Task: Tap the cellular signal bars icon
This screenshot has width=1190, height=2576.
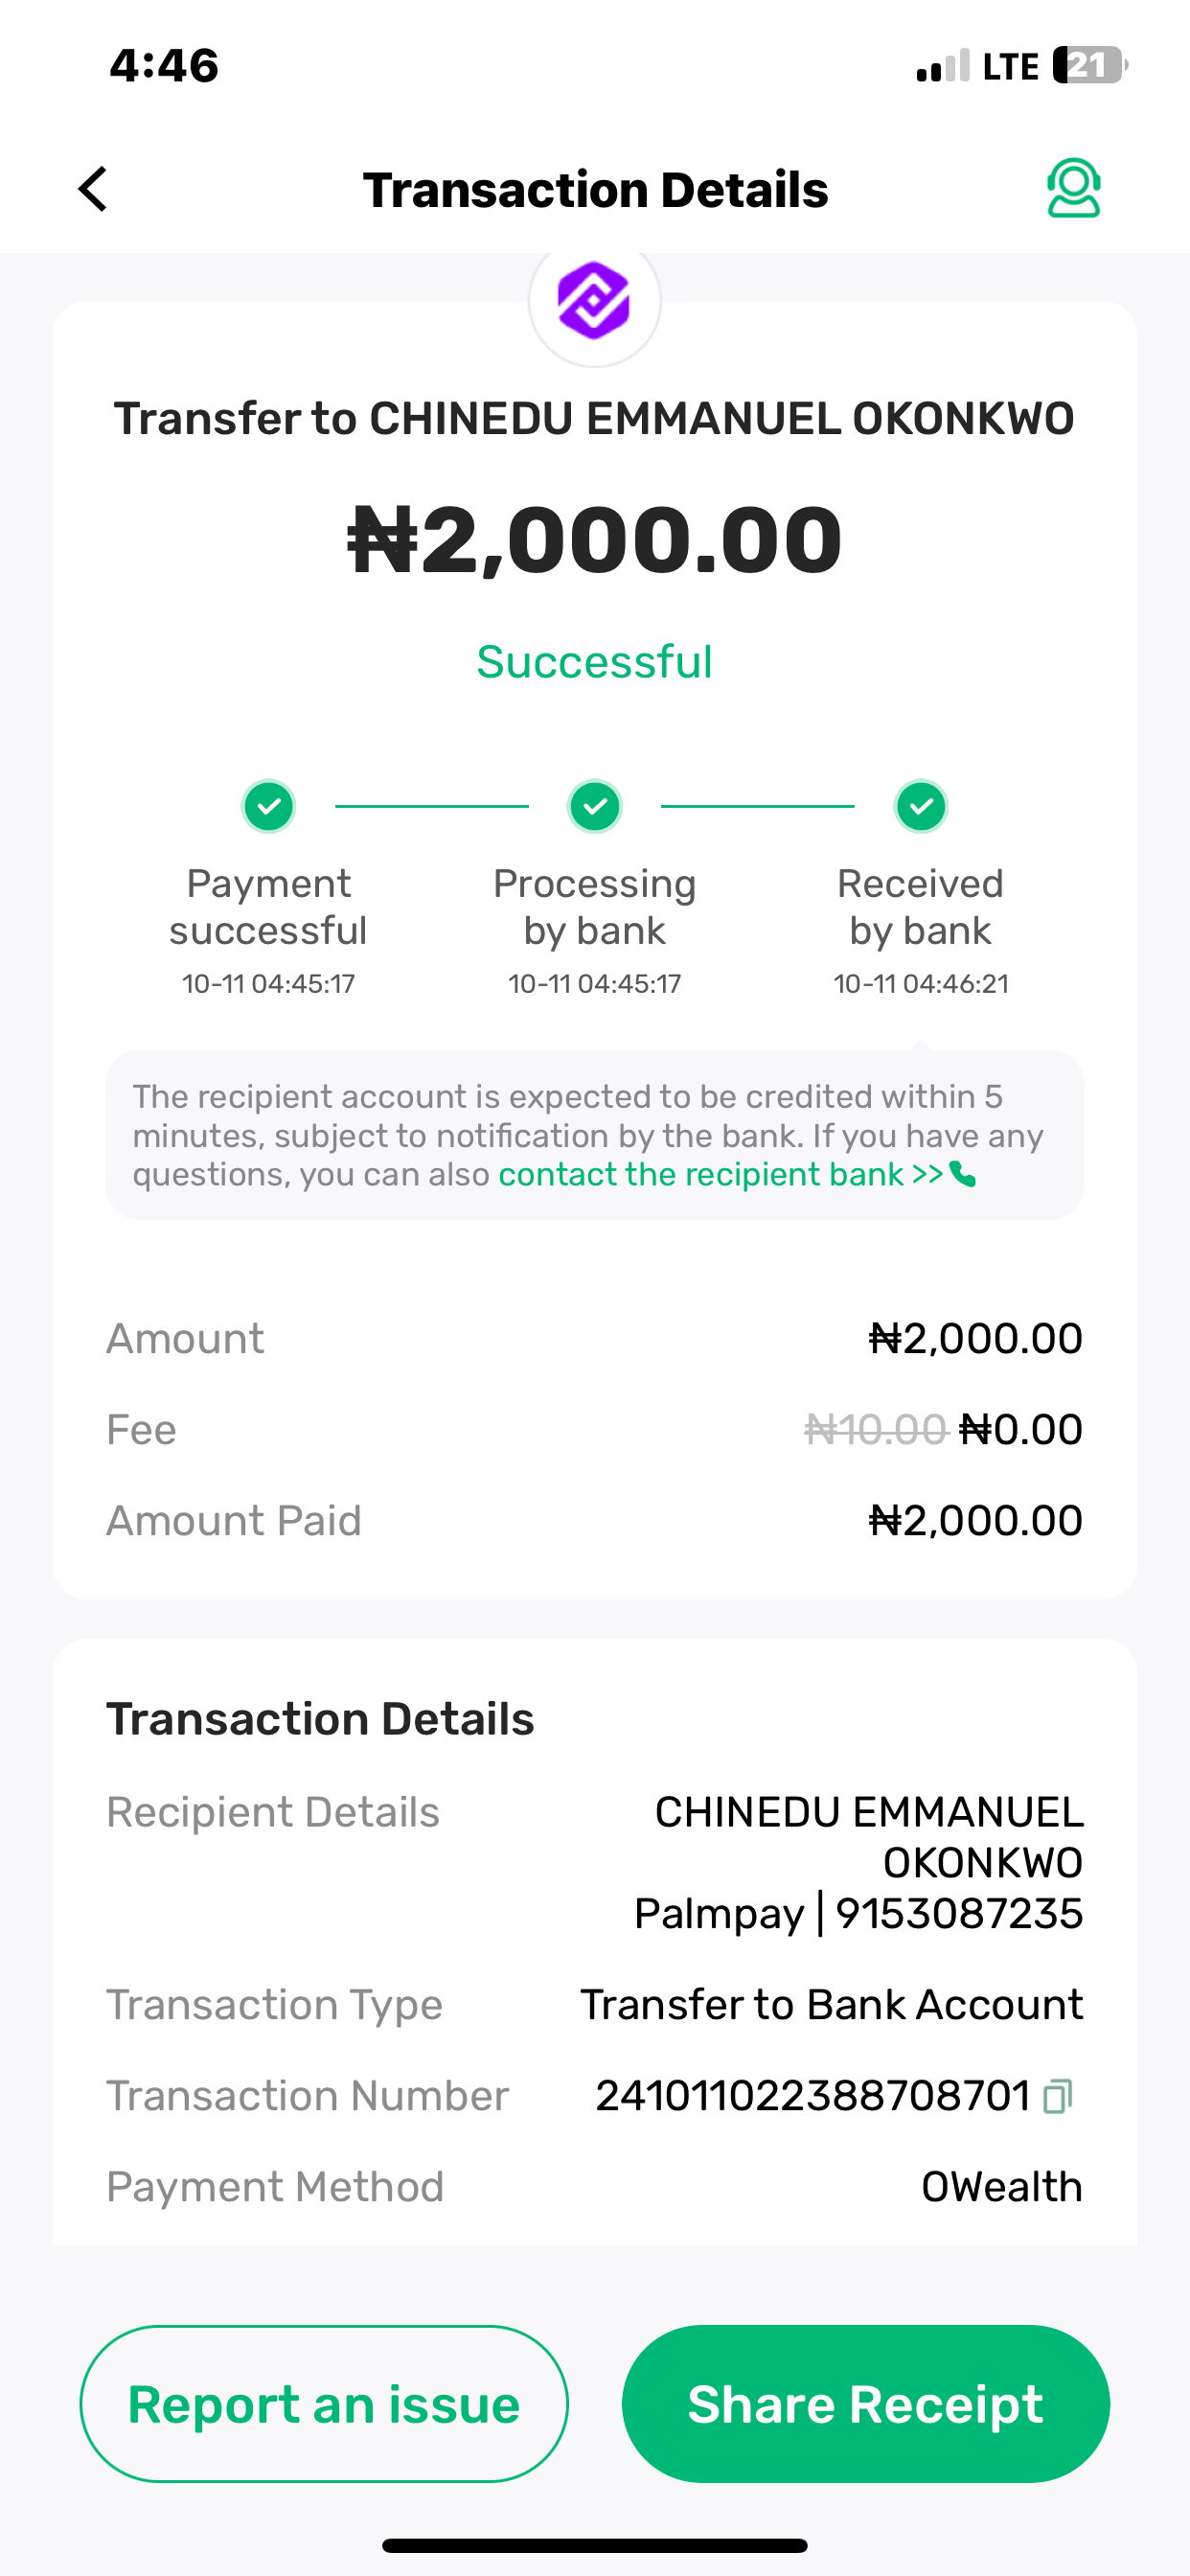Action: point(942,66)
